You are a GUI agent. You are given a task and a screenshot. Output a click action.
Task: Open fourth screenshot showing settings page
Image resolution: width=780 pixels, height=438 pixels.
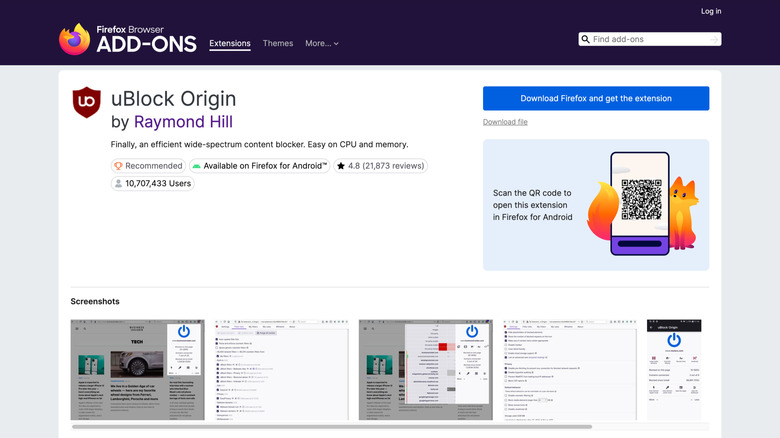(x=570, y=370)
